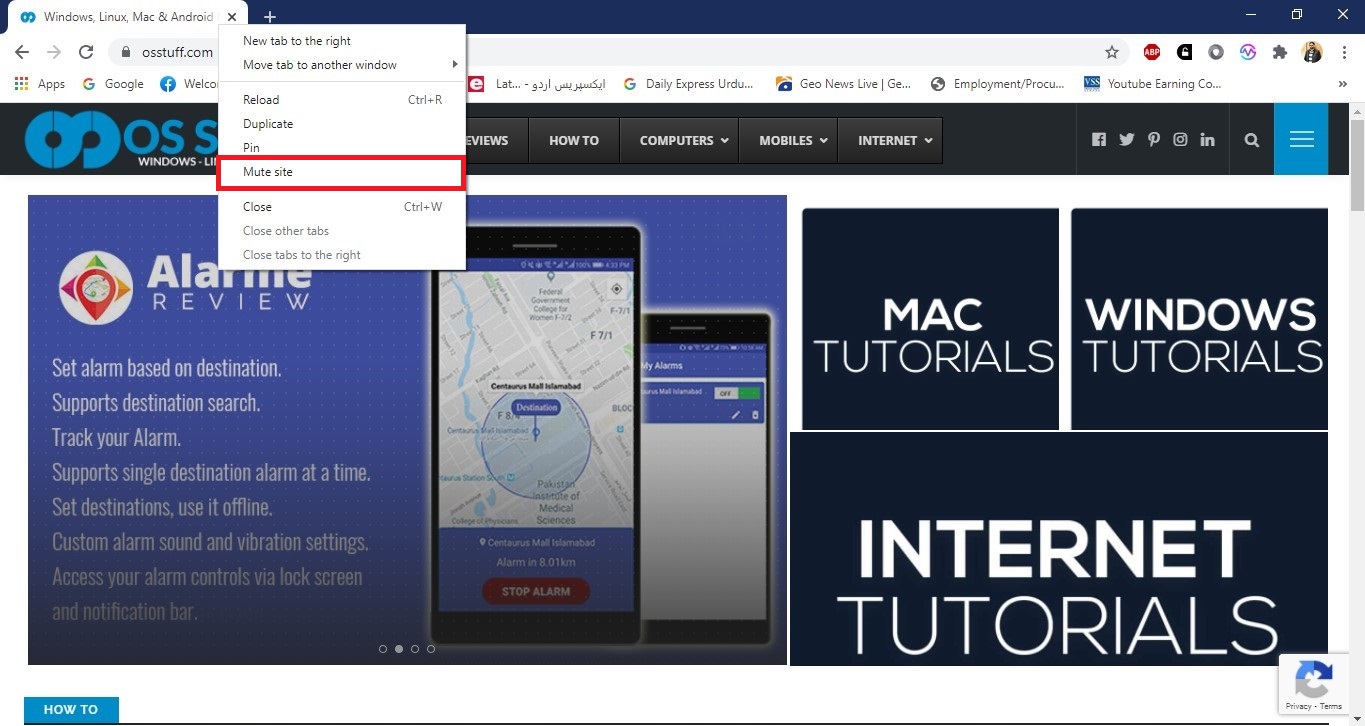Show hidden bookmarks via the overflow chevron
Viewport: 1365px width, 726px height.
[x=1344, y=84]
